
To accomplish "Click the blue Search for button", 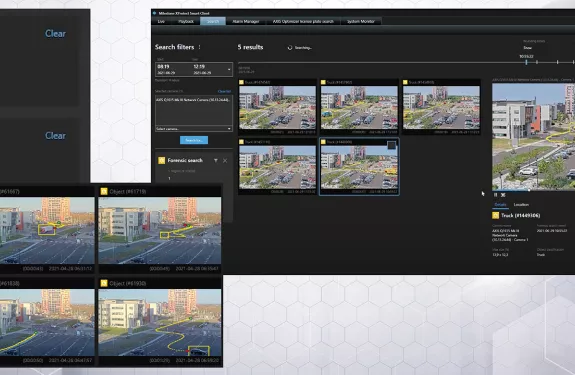I will [x=194, y=140].
